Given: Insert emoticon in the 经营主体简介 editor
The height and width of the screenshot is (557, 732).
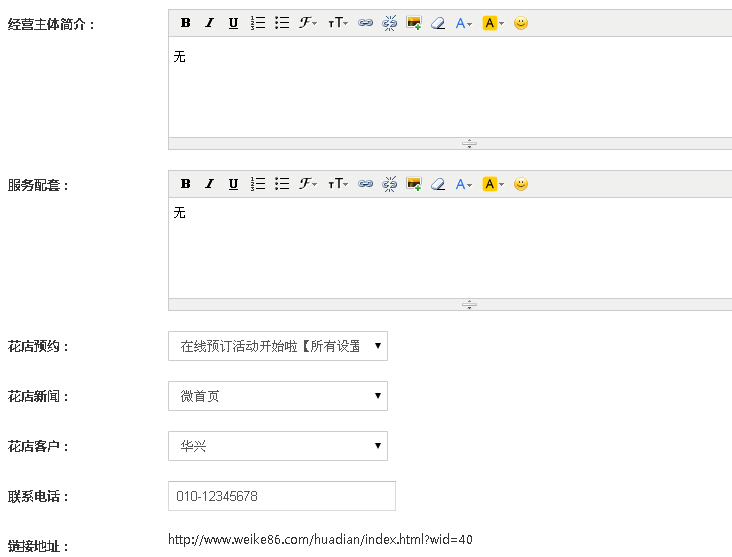Looking at the screenshot, I should coord(521,23).
